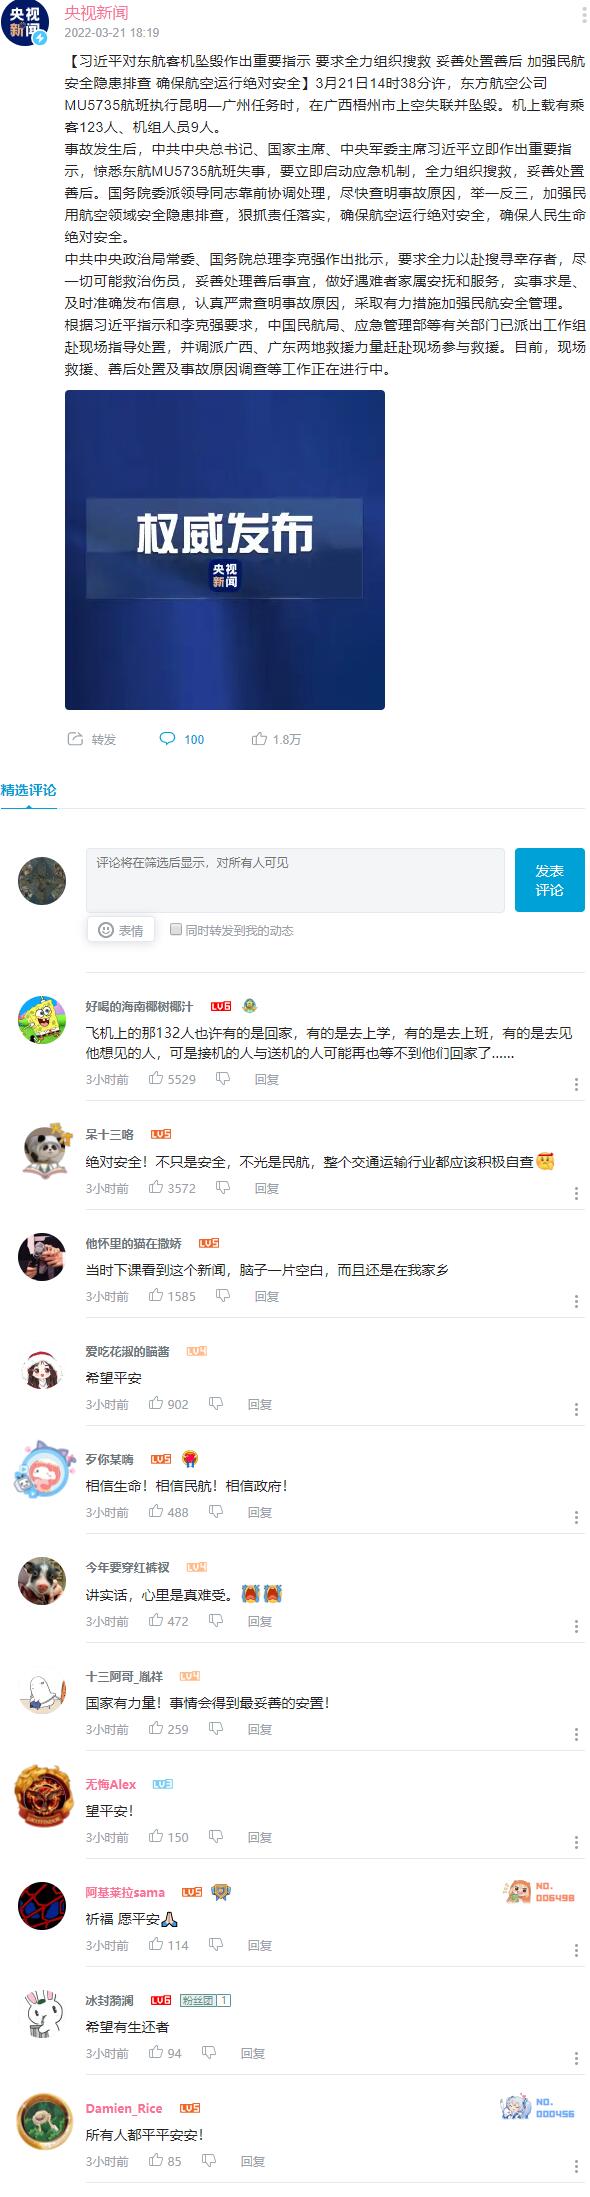Reply to 他怀里的猫在撒娇's comment
The image size is (590, 2197).
pyautogui.click(x=266, y=1296)
